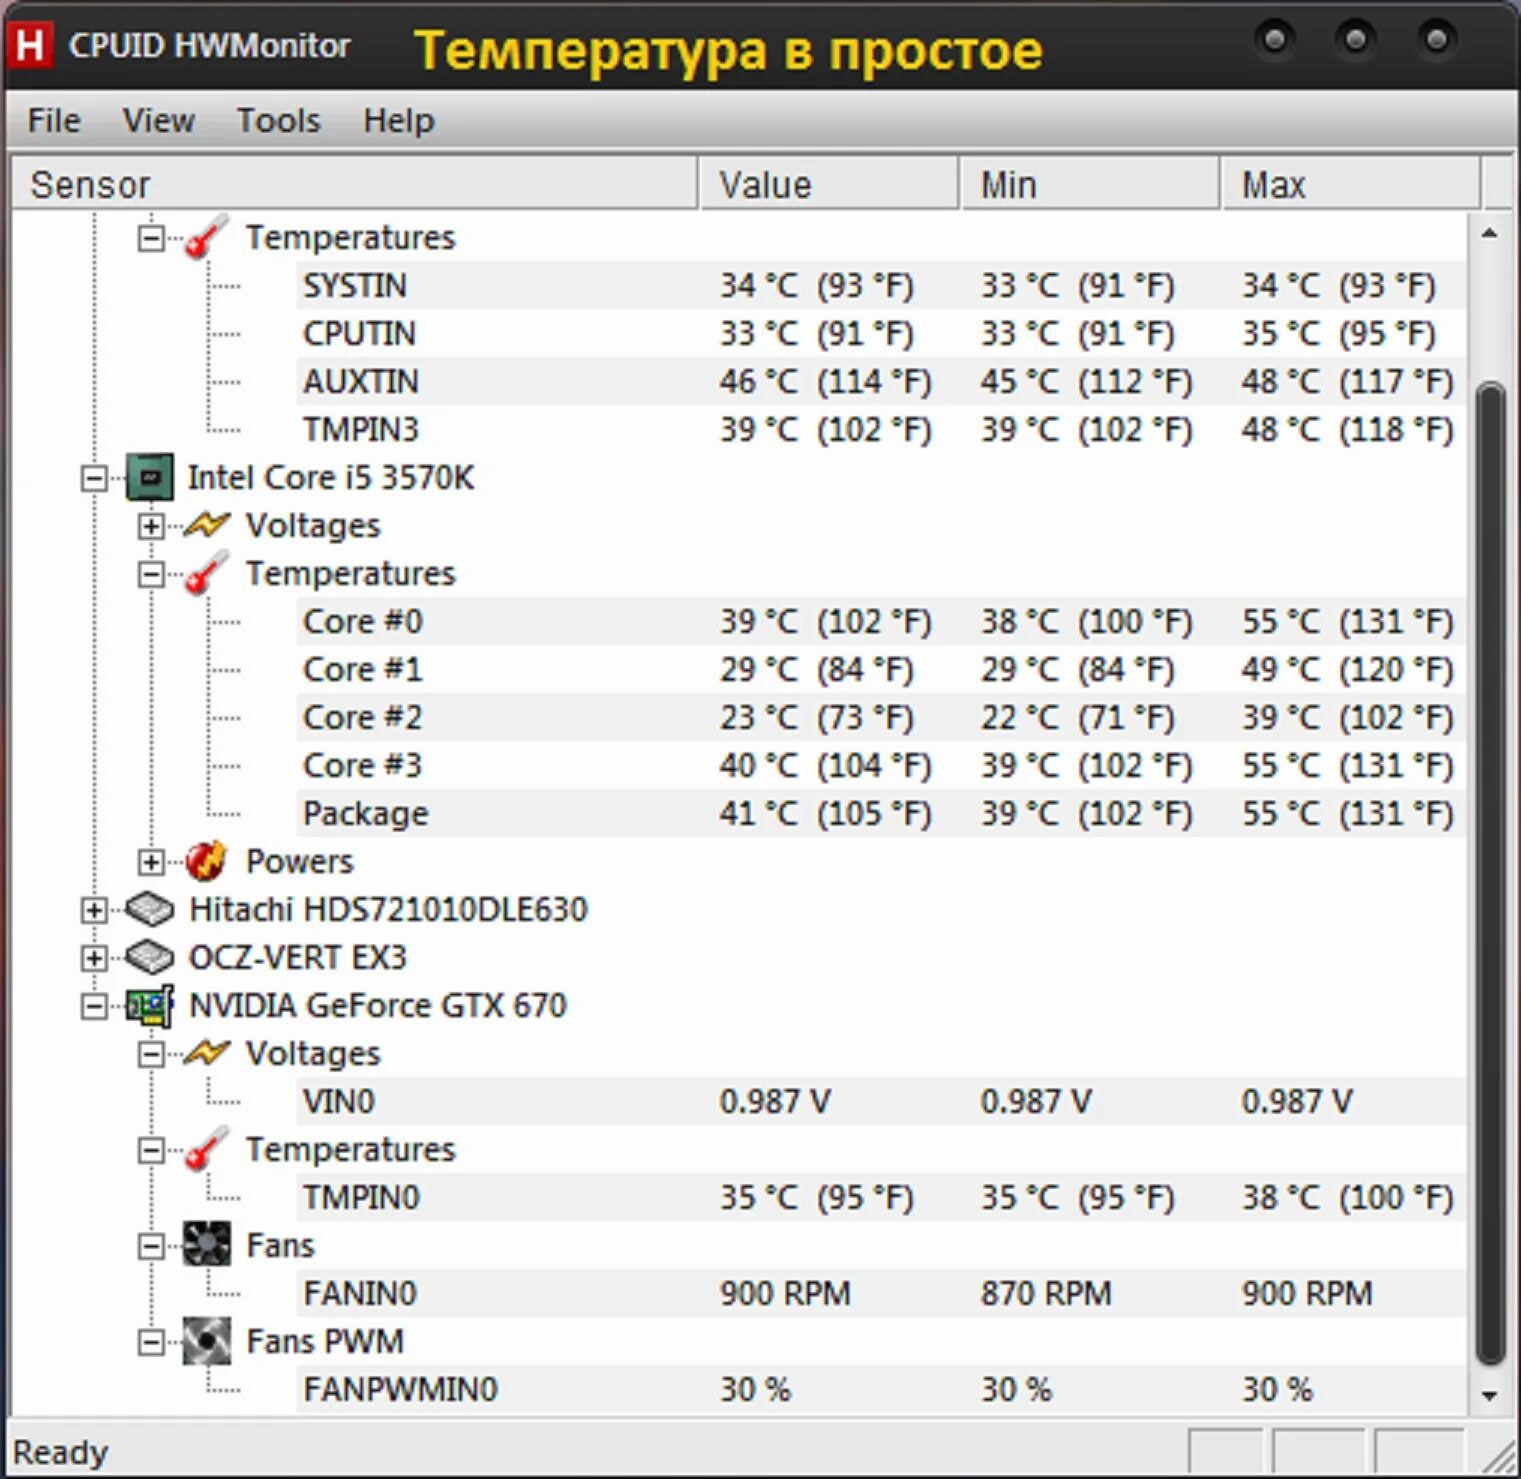Collapse the Voltages node above VIN0
1521x1479 pixels.
click(151, 1054)
